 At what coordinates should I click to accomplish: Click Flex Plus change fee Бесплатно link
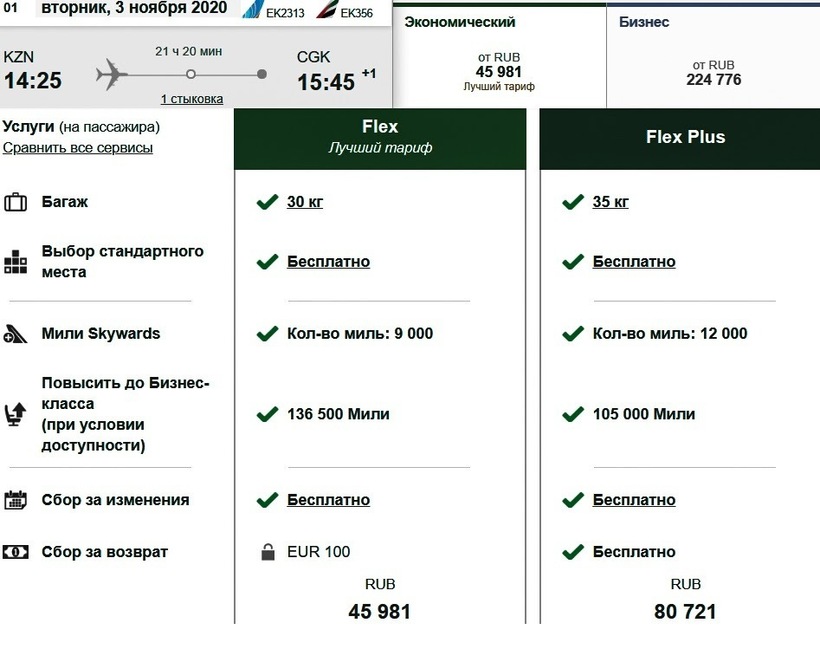[634, 500]
